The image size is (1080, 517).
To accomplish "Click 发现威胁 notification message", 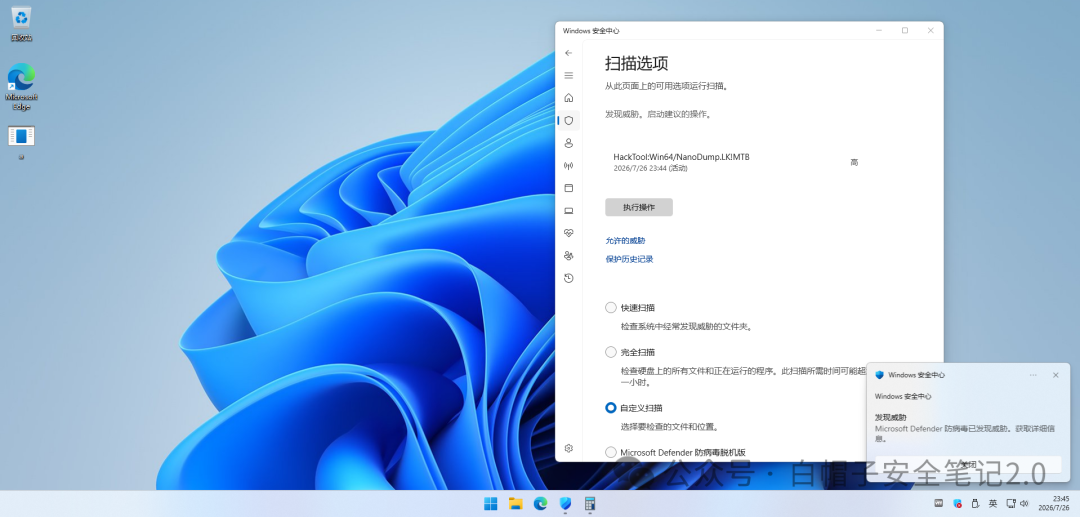I will tap(964, 428).
